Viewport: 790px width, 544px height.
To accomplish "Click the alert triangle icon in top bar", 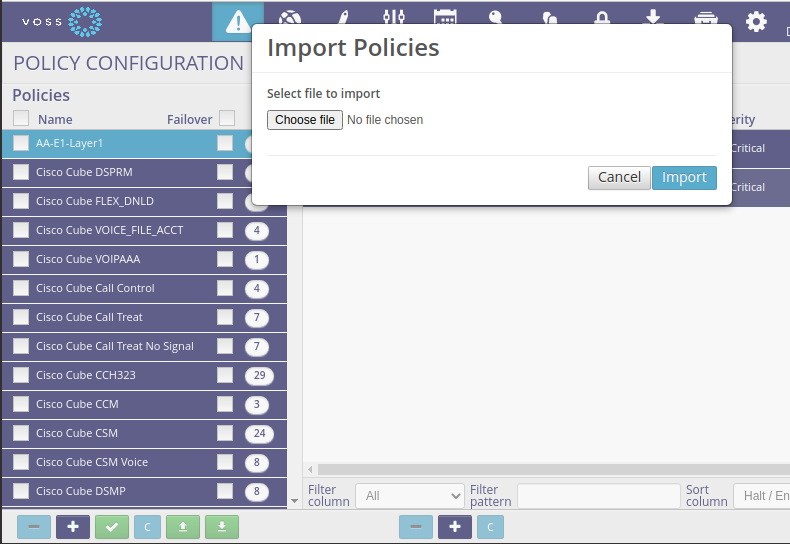I will pyautogui.click(x=238, y=21).
